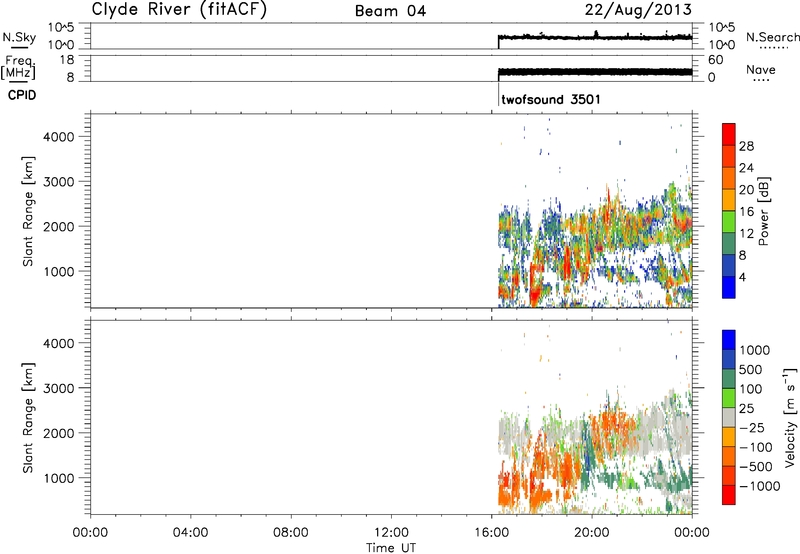Select the "Freq. [MHz]" axis label
Screen dimensions: 800x554
[x=19, y=67]
